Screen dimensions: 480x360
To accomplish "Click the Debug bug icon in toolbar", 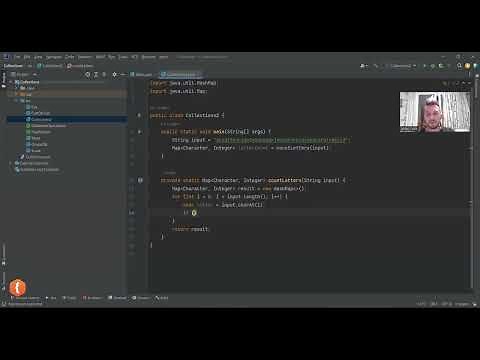I will [x=433, y=66].
